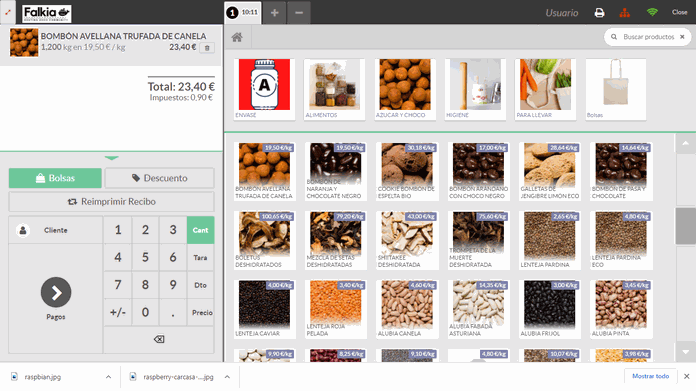The width and height of the screenshot is (696, 391).
Task: Open the printer status icon
Action: 599,13
